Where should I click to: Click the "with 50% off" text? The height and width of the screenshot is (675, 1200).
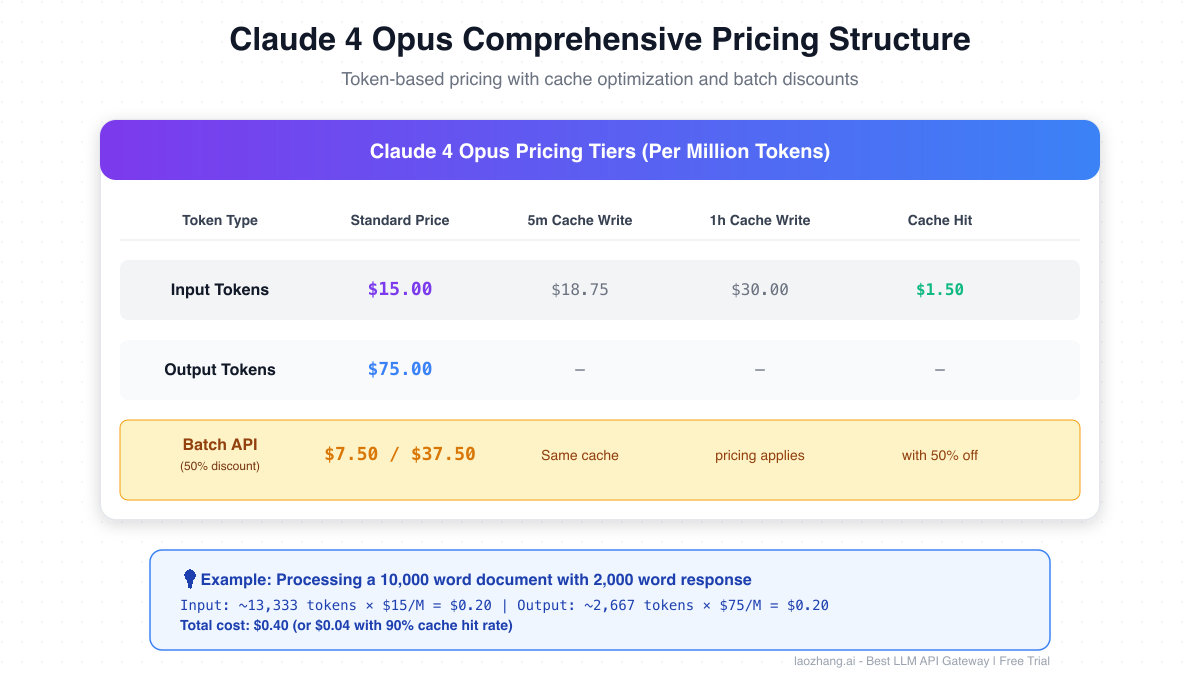(940, 455)
